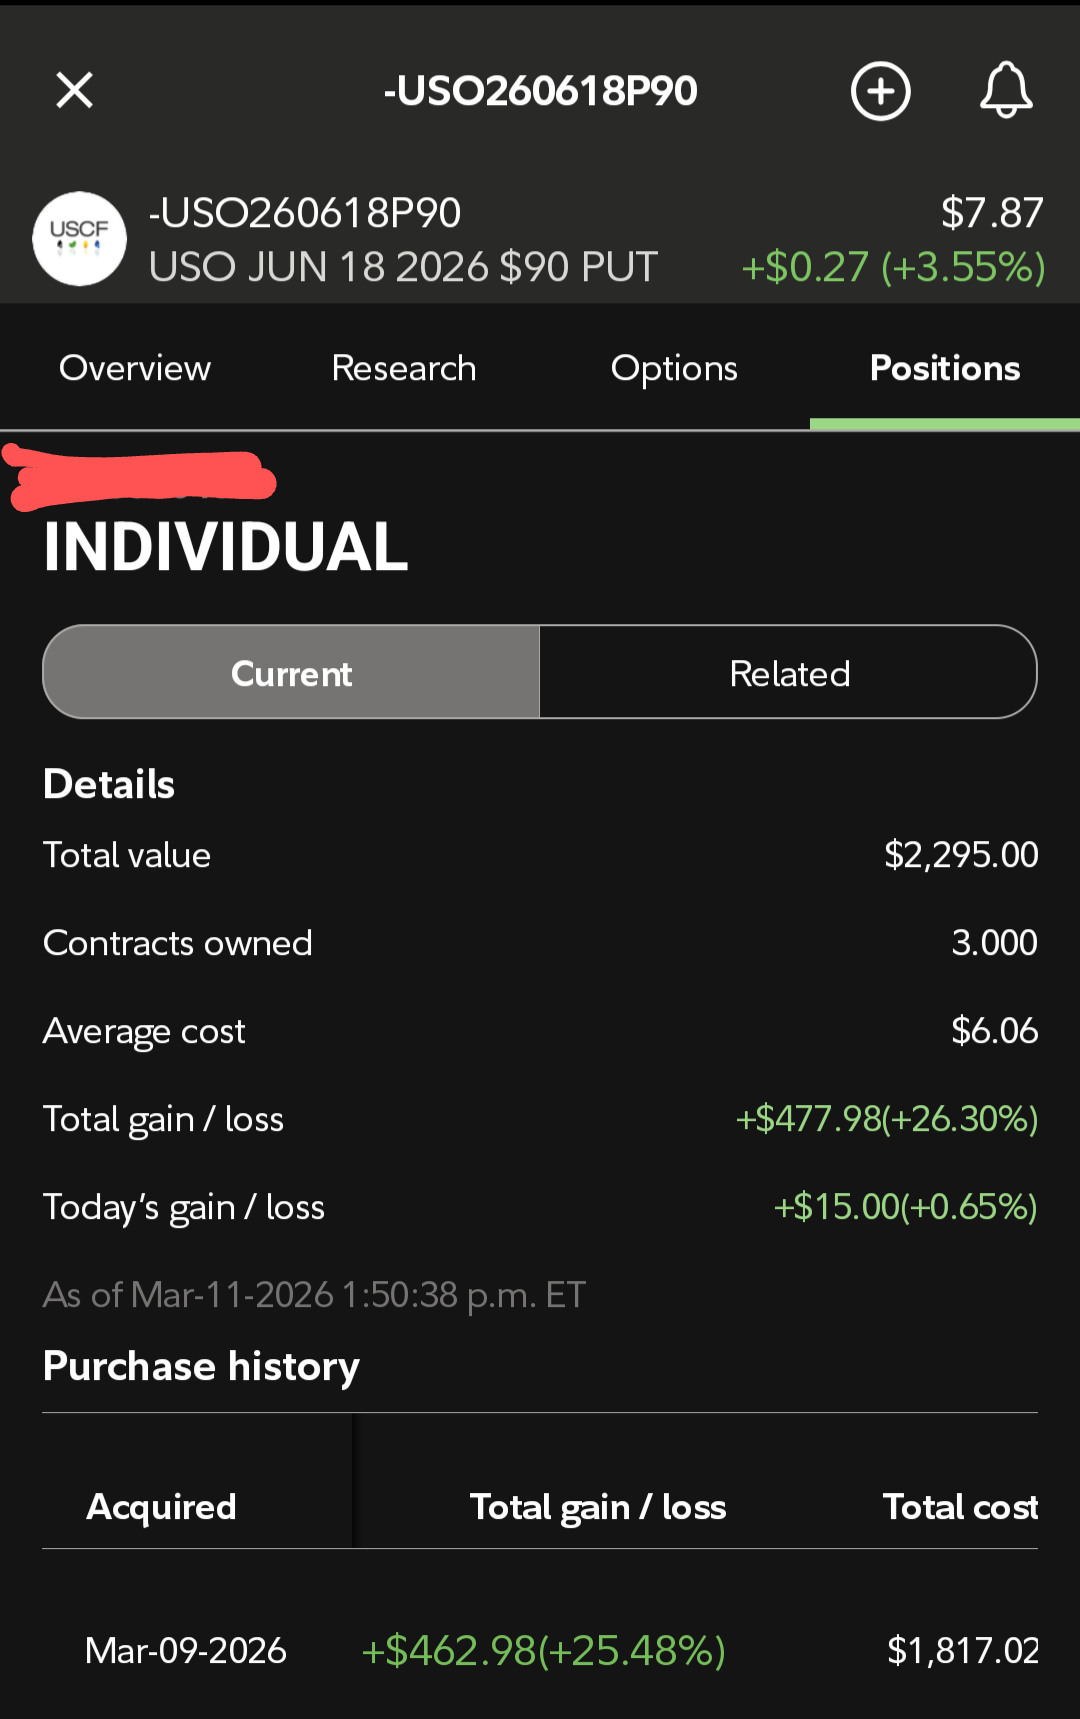Toggle to Related positions view
This screenshot has height=1719, width=1080.
pos(789,672)
